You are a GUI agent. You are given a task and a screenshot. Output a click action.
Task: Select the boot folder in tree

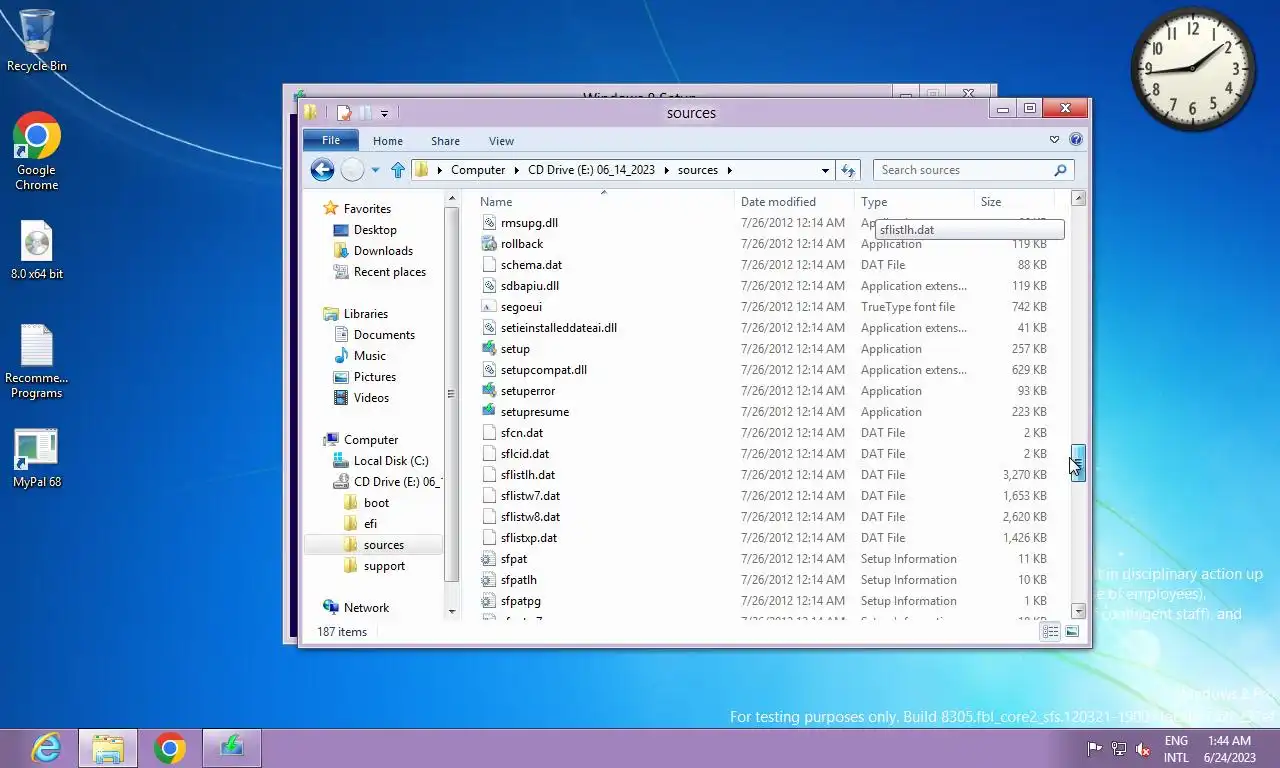coord(376,503)
